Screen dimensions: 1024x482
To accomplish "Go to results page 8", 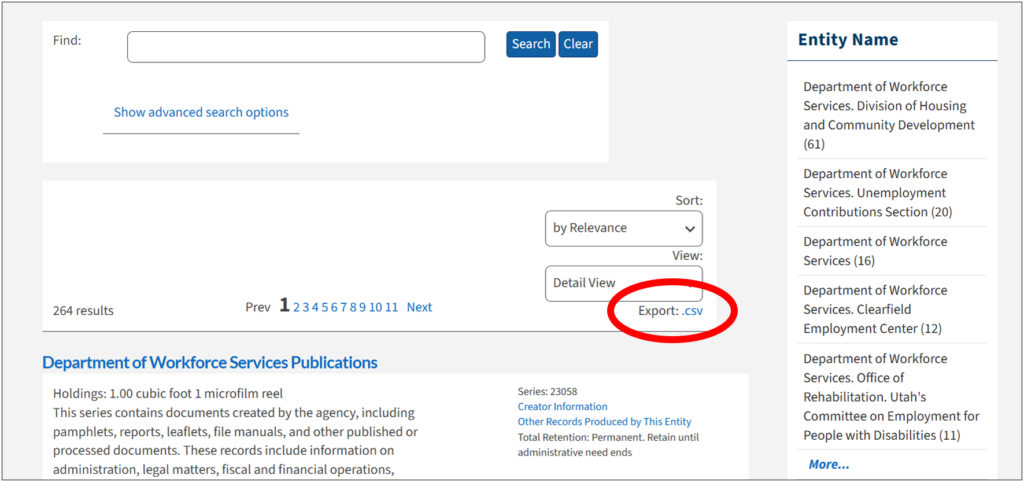I will [x=353, y=308].
